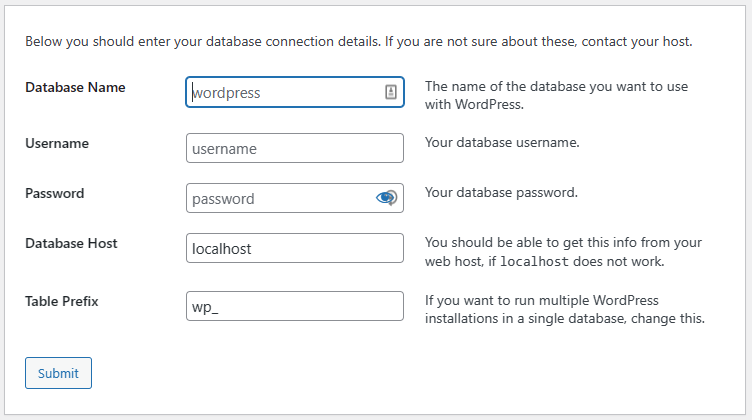The width and height of the screenshot is (752, 420).
Task: Click the 'Your database password.' description
Action: [x=501, y=192]
